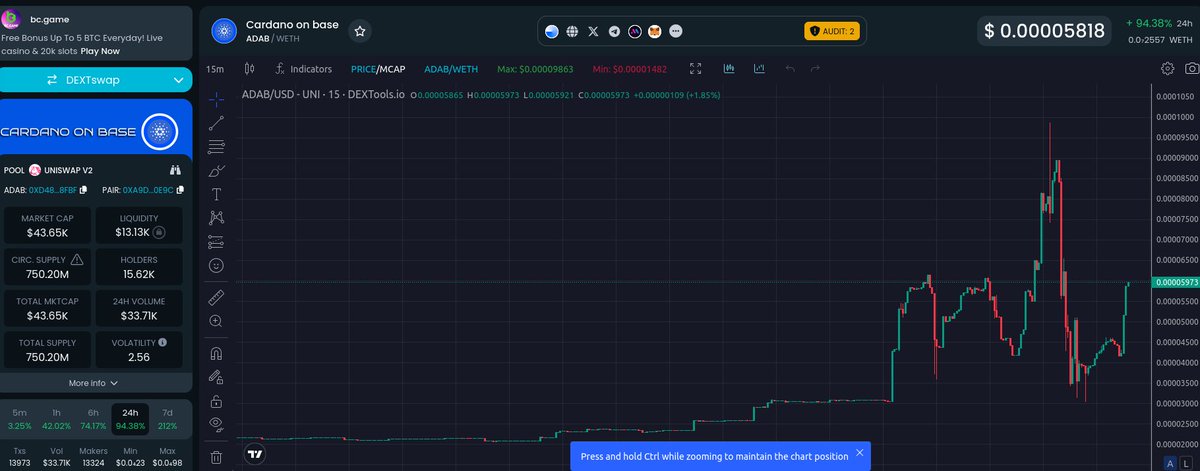Select the crosshair cursor tool

(x=216, y=99)
